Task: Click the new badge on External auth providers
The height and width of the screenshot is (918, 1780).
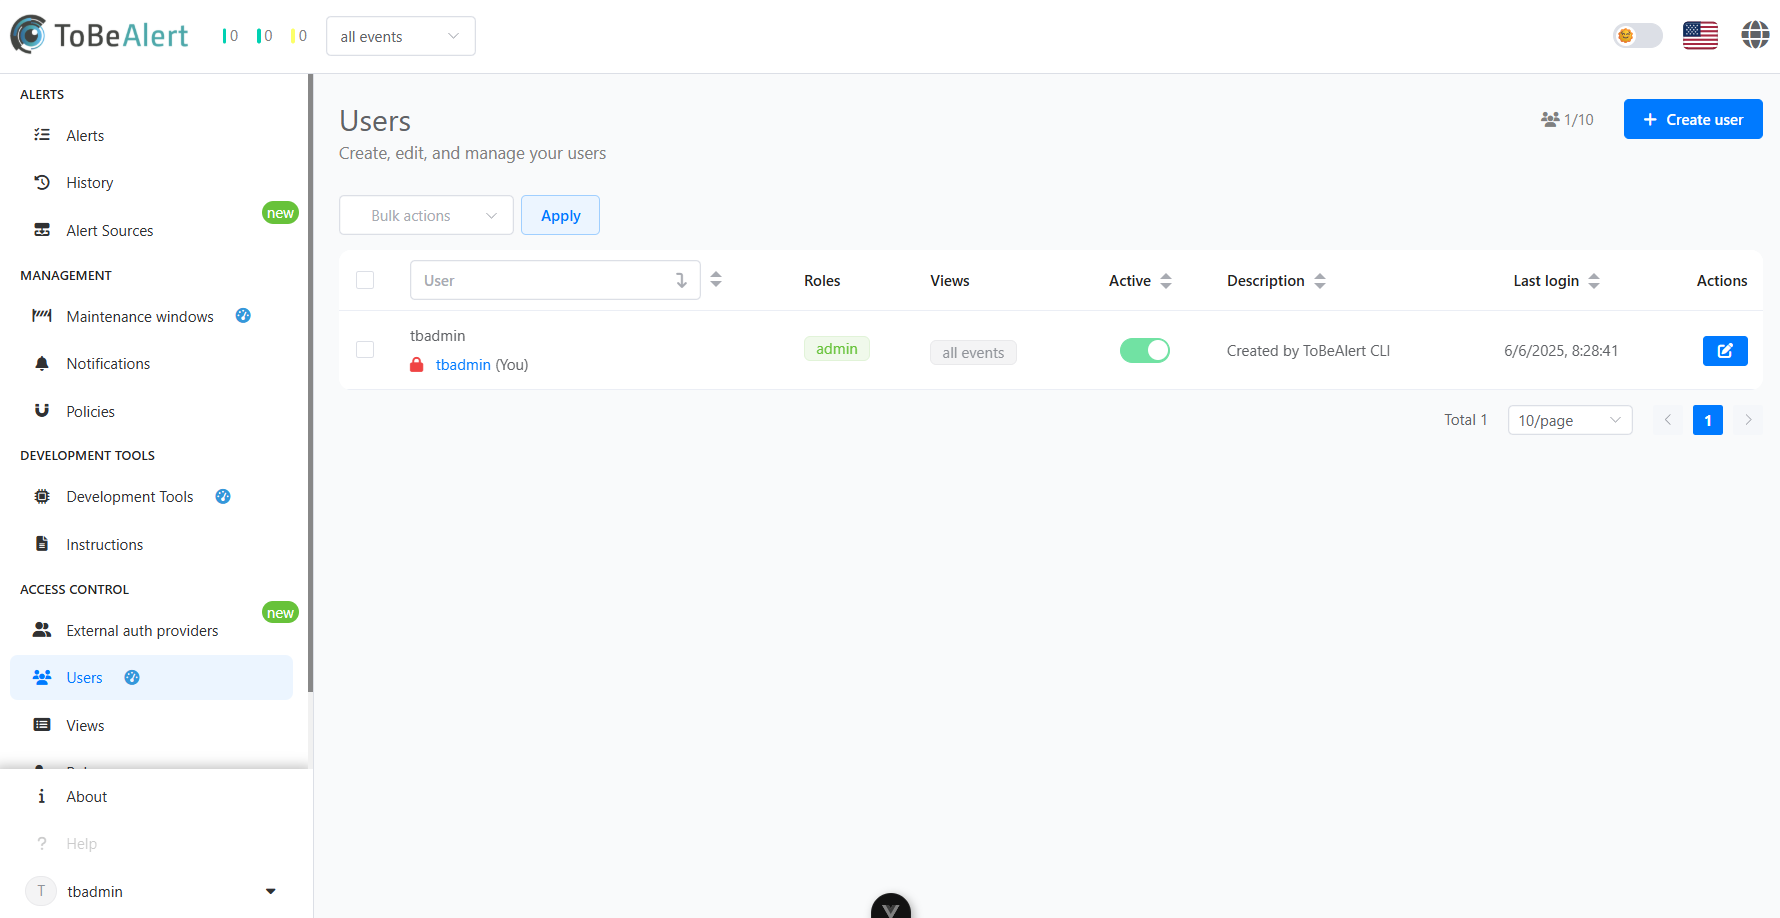Action: (280, 612)
